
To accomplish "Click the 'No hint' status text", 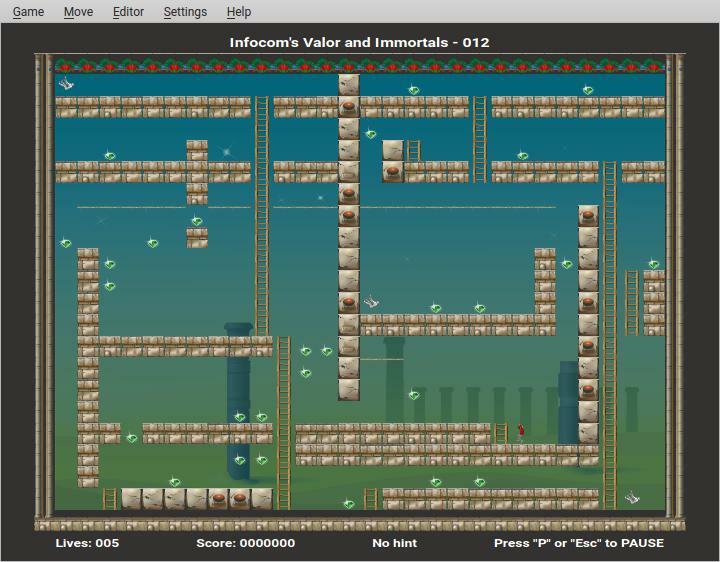I will (395, 543).
